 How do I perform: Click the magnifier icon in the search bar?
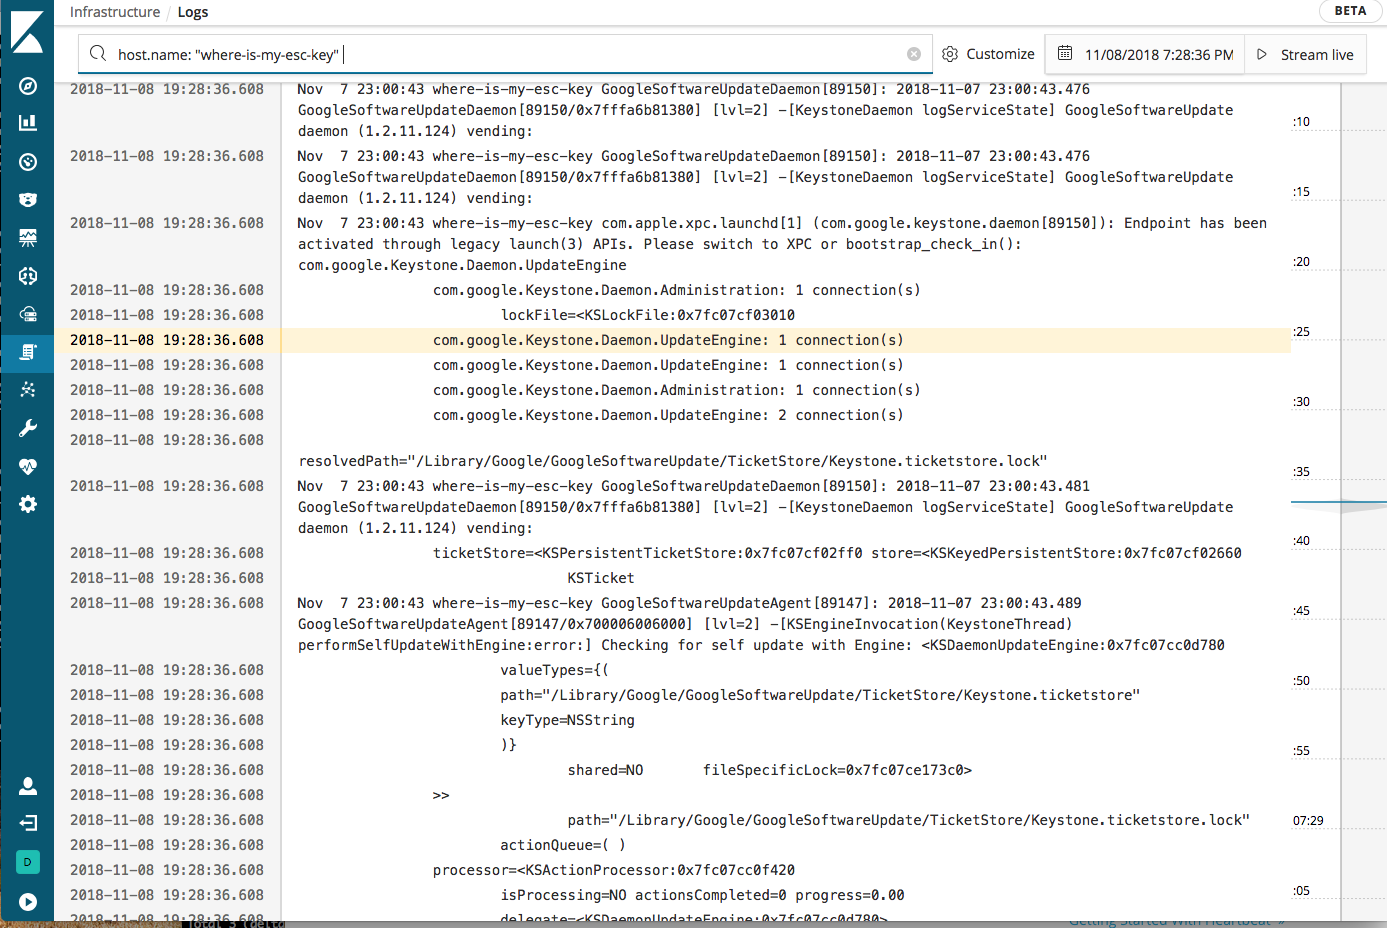point(97,54)
